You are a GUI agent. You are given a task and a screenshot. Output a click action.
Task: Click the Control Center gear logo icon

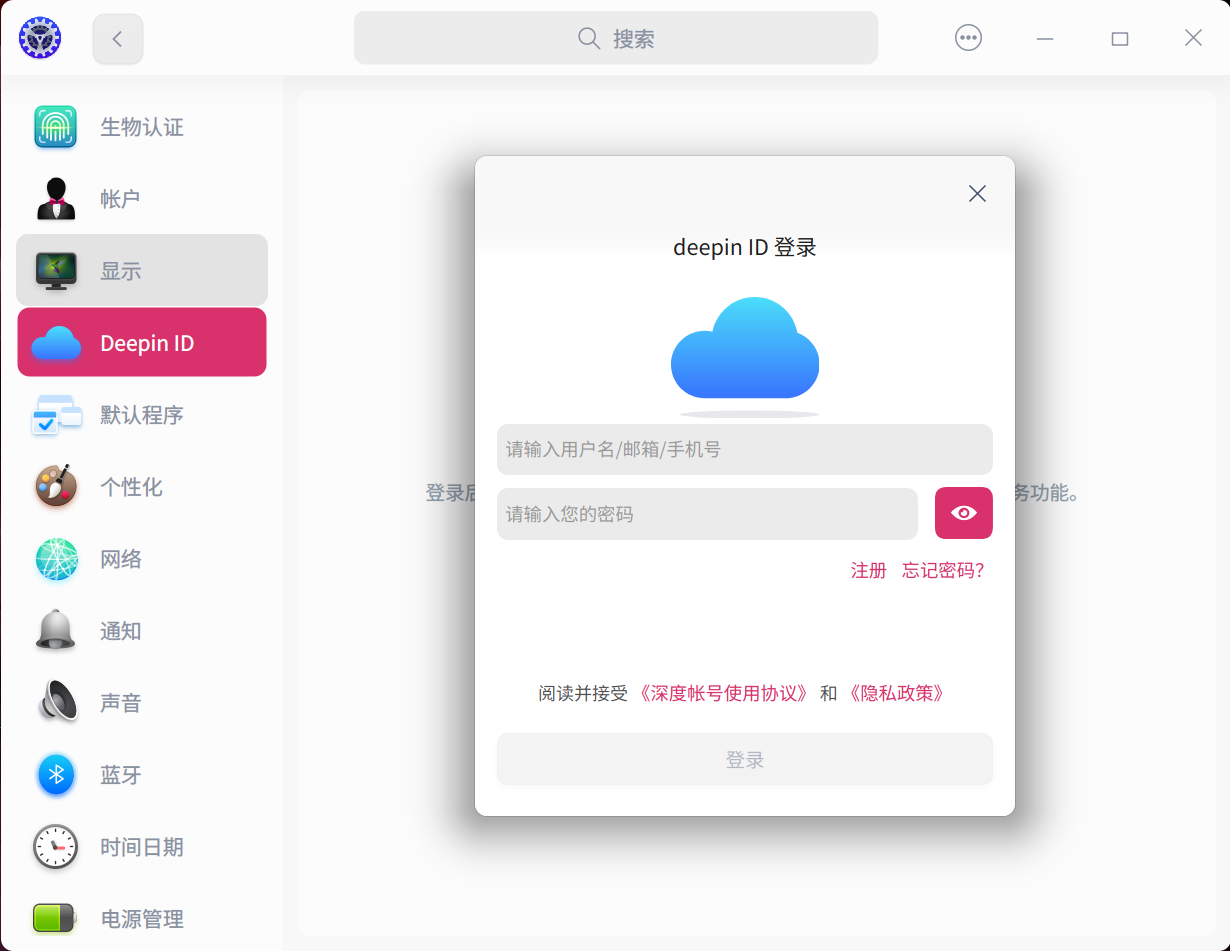(40, 38)
